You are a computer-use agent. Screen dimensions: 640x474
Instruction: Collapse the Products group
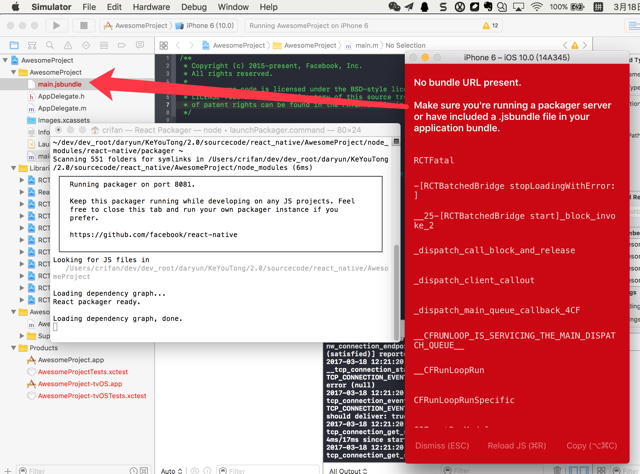(13, 348)
